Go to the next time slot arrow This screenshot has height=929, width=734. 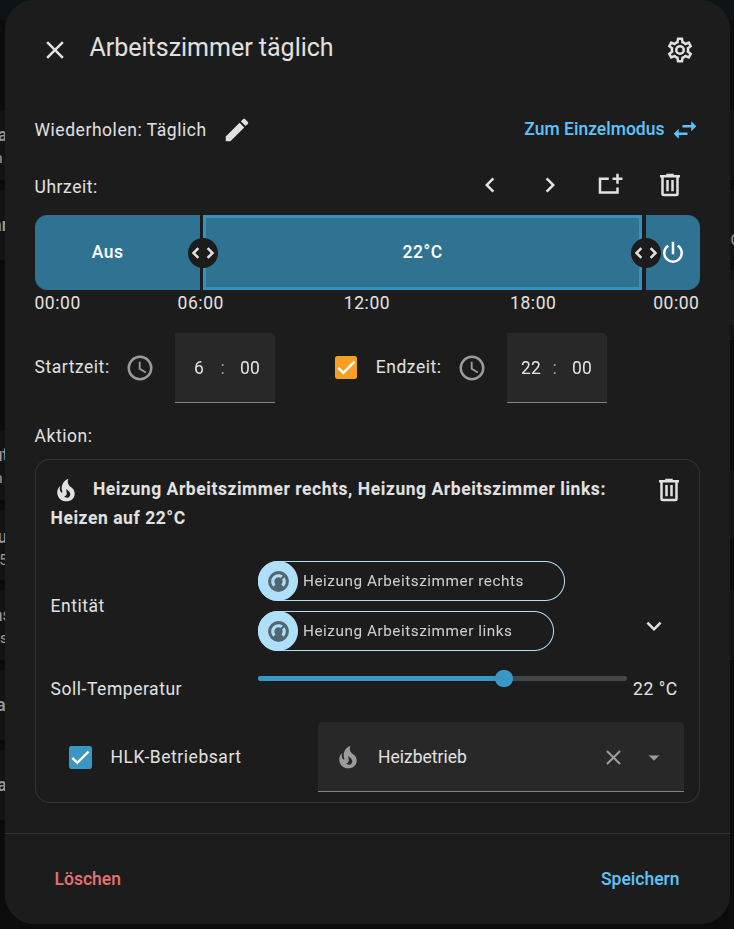click(550, 185)
